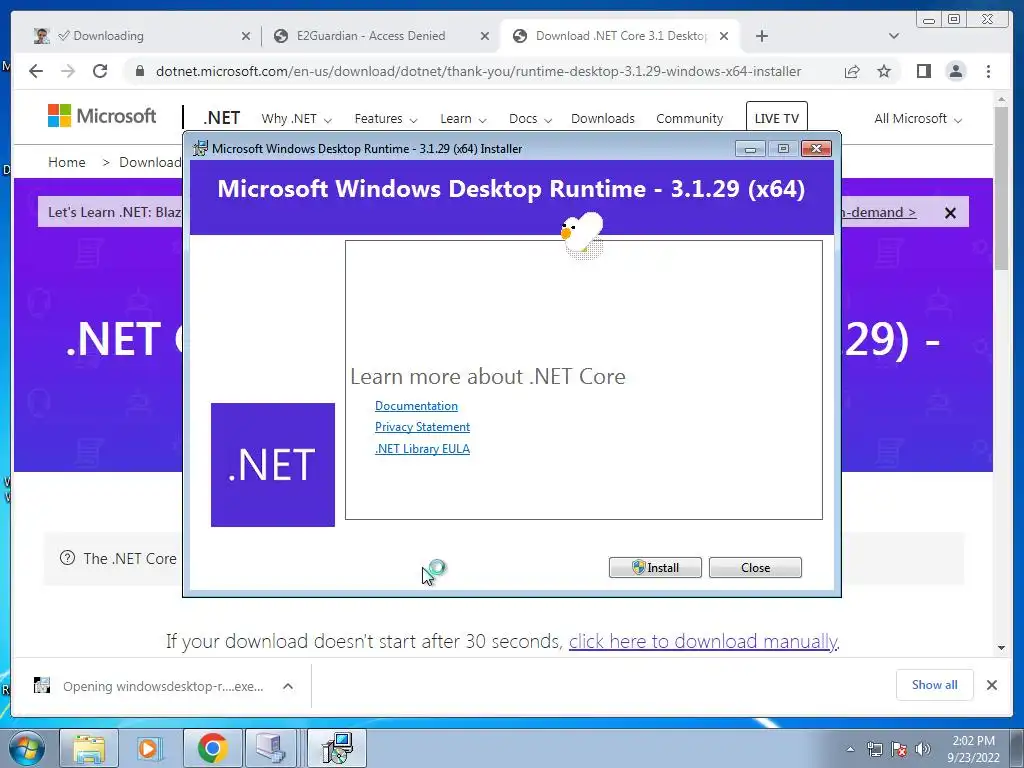Toggle the Chrome side panel icon
Image resolution: width=1024 pixels, height=768 pixels.
[x=923, y=71]
